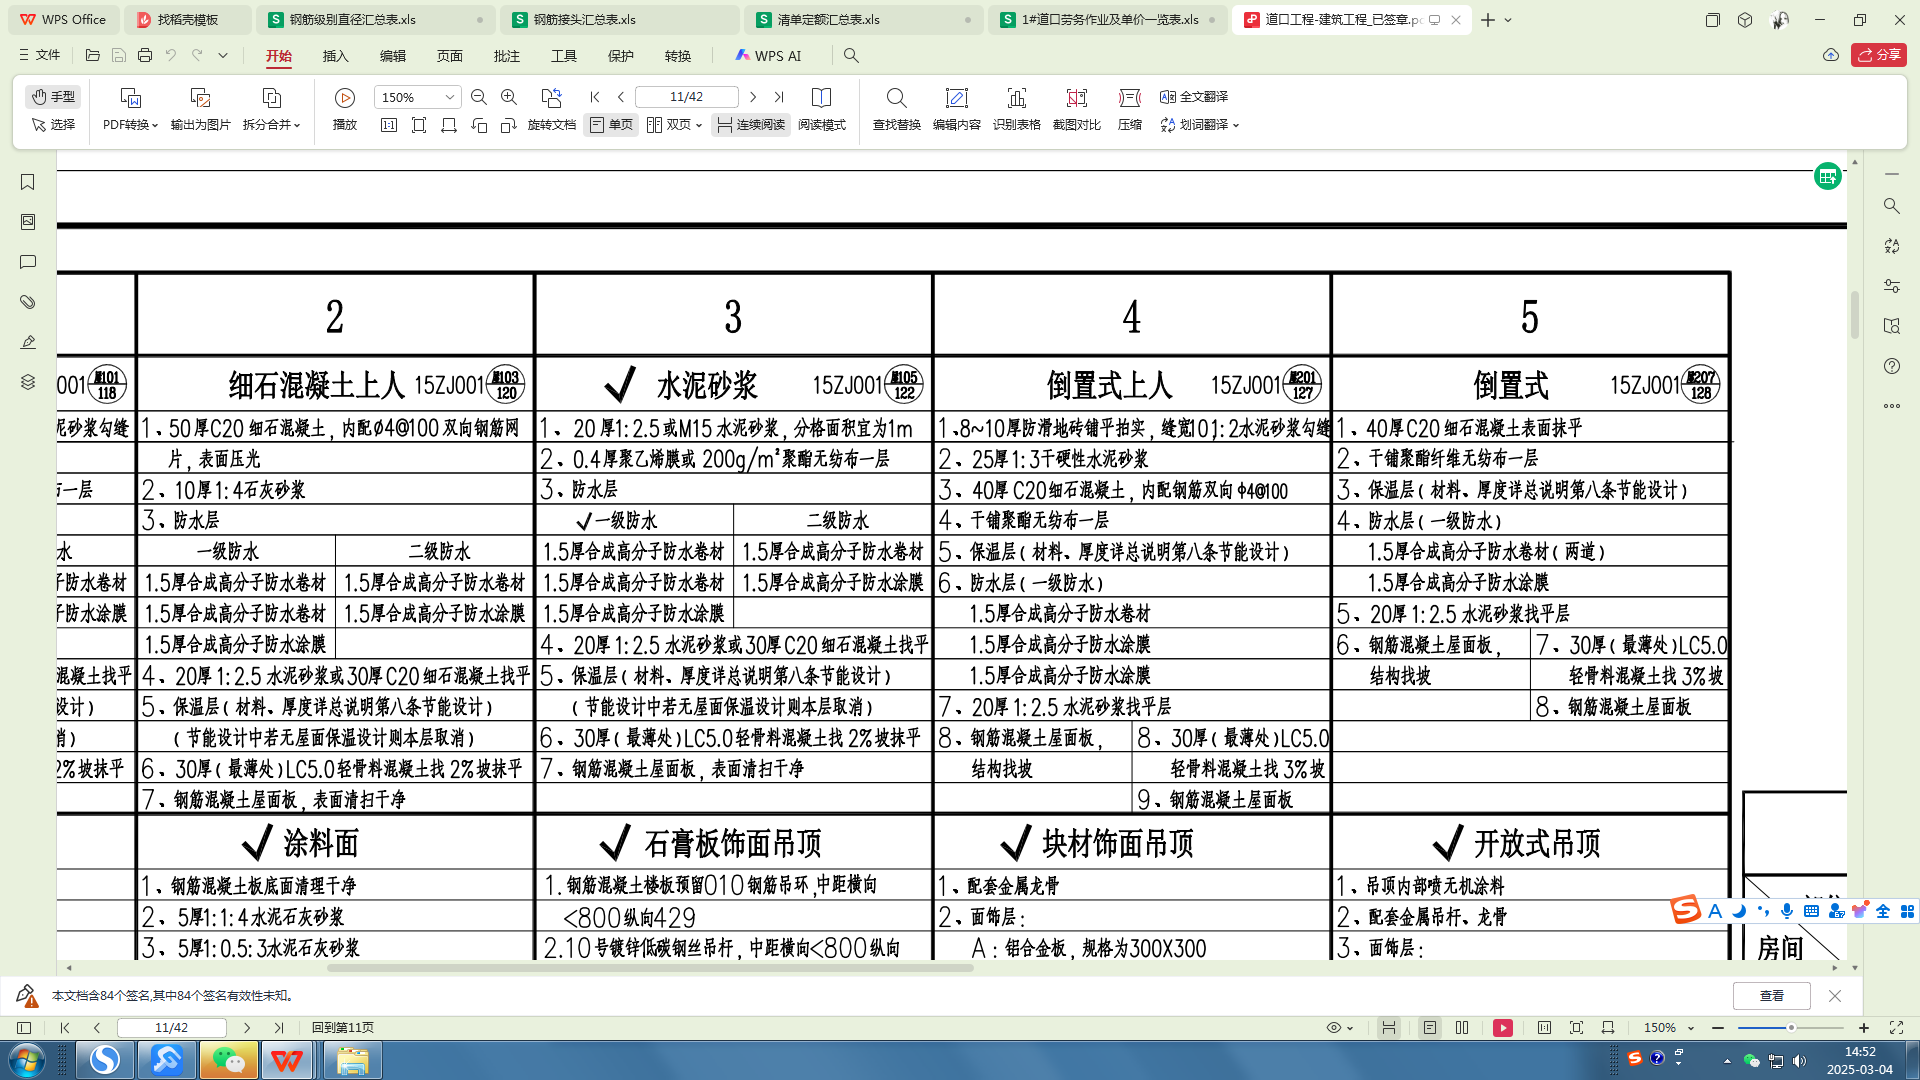Viewport: 1920px width, 1080px height.
Task: Click the zoom in magnifier icon
Action: point(509,97)
